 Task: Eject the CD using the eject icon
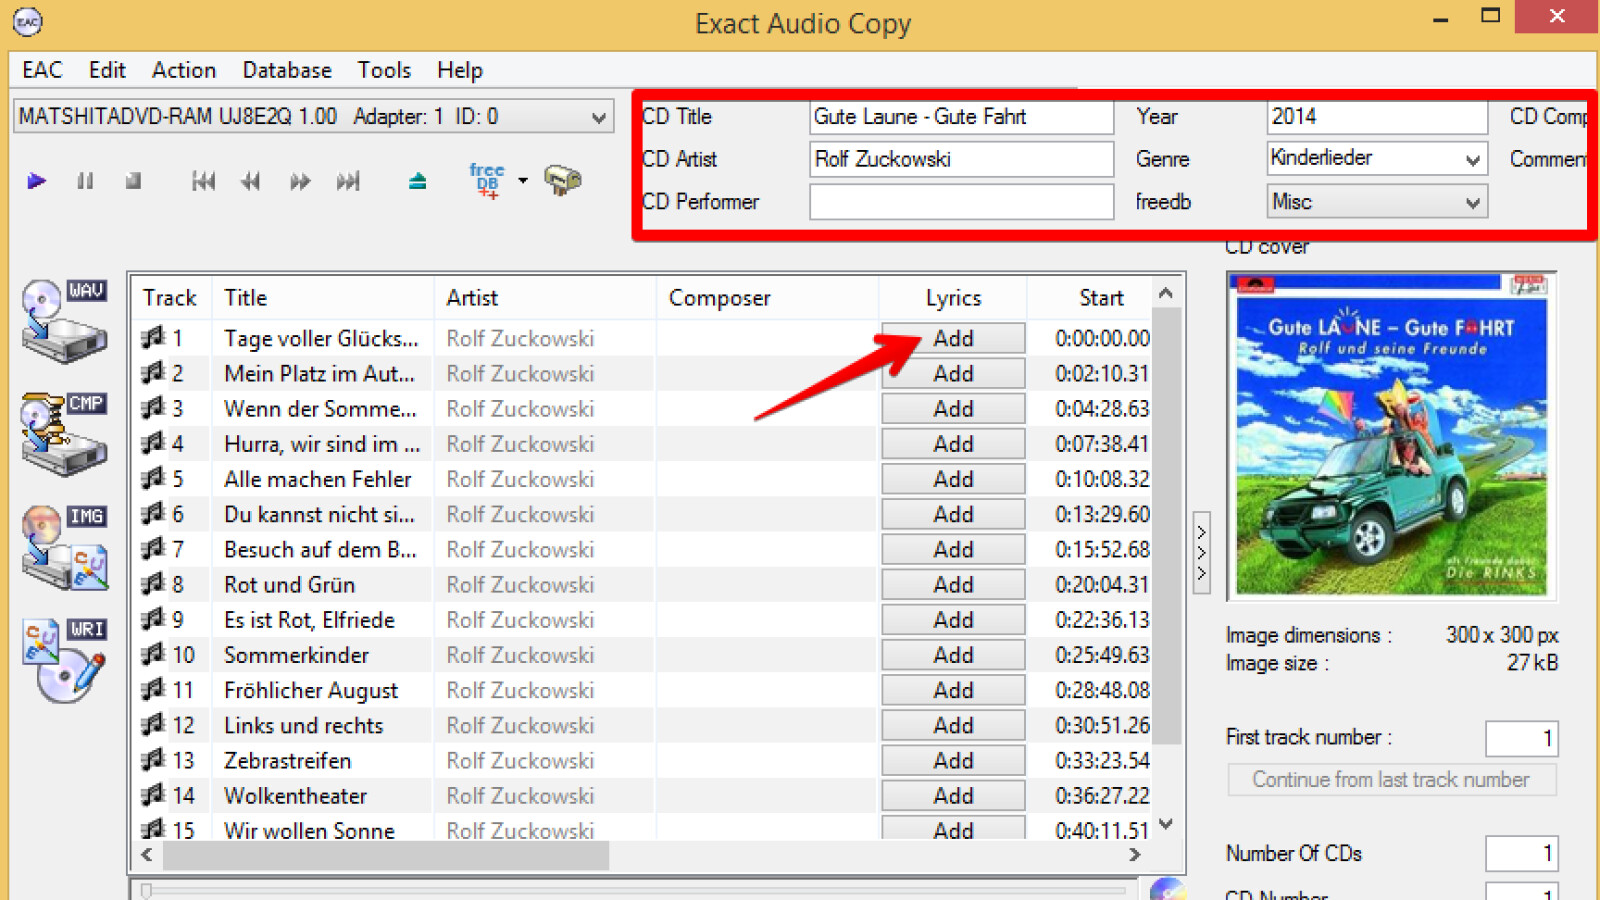pos(417,181)
